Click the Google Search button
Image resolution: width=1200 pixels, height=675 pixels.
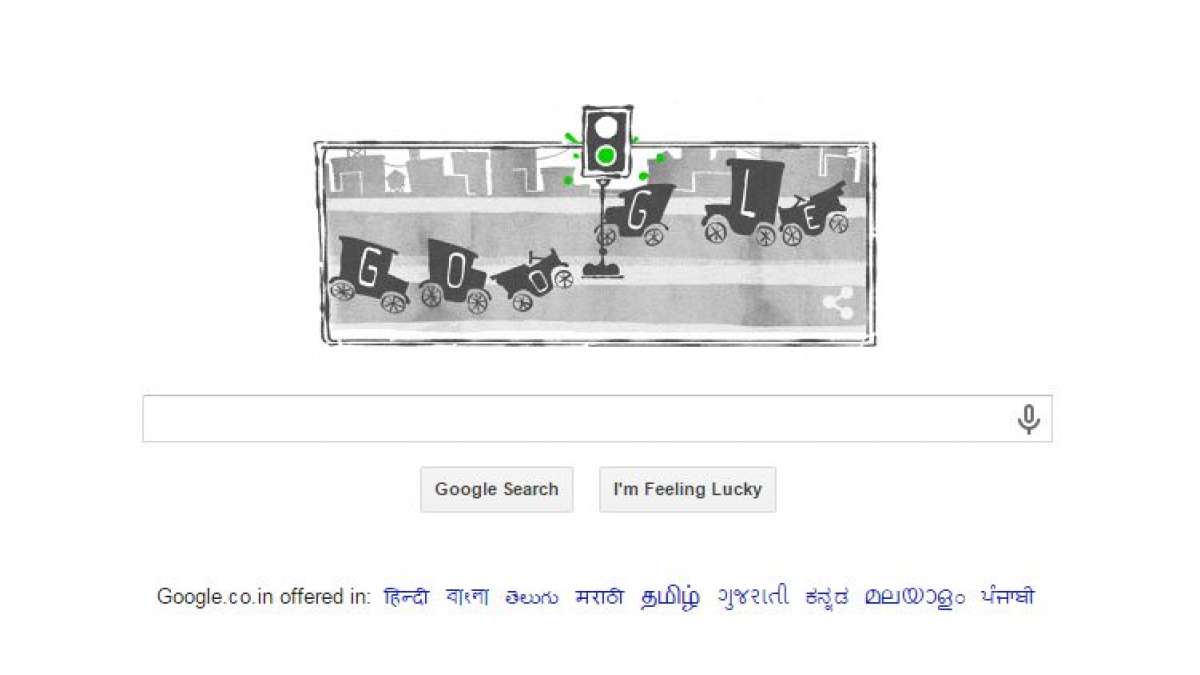click(x=497, y=490)
